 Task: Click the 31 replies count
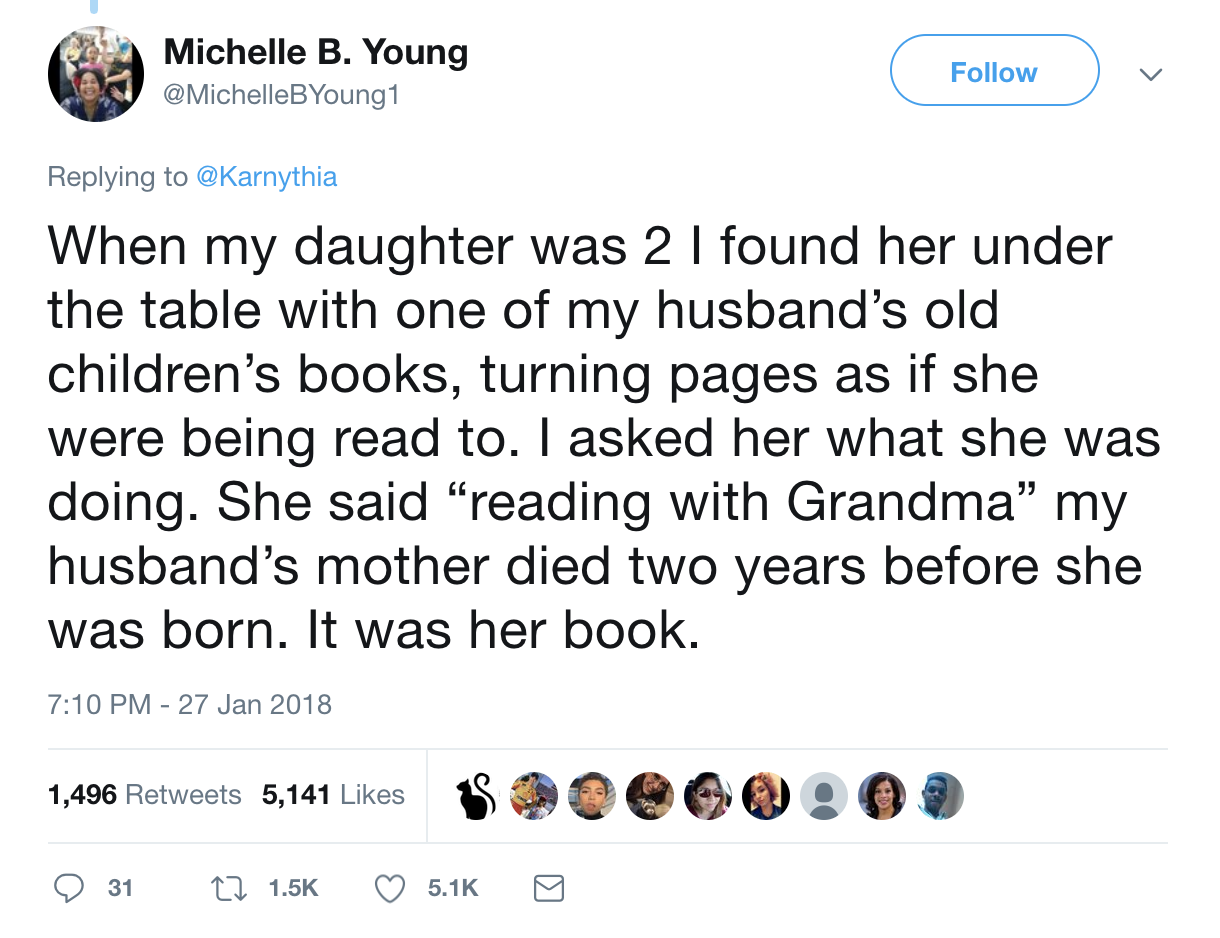(120, 888)
